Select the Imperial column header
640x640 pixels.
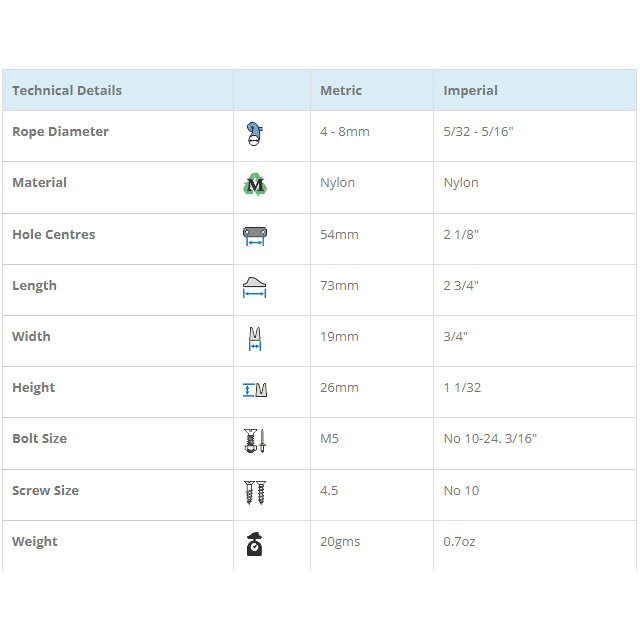[470, 90]
